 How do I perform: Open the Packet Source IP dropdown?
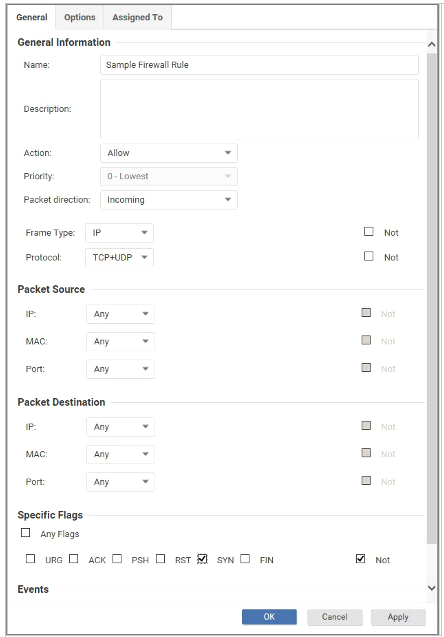pos(120,314)
